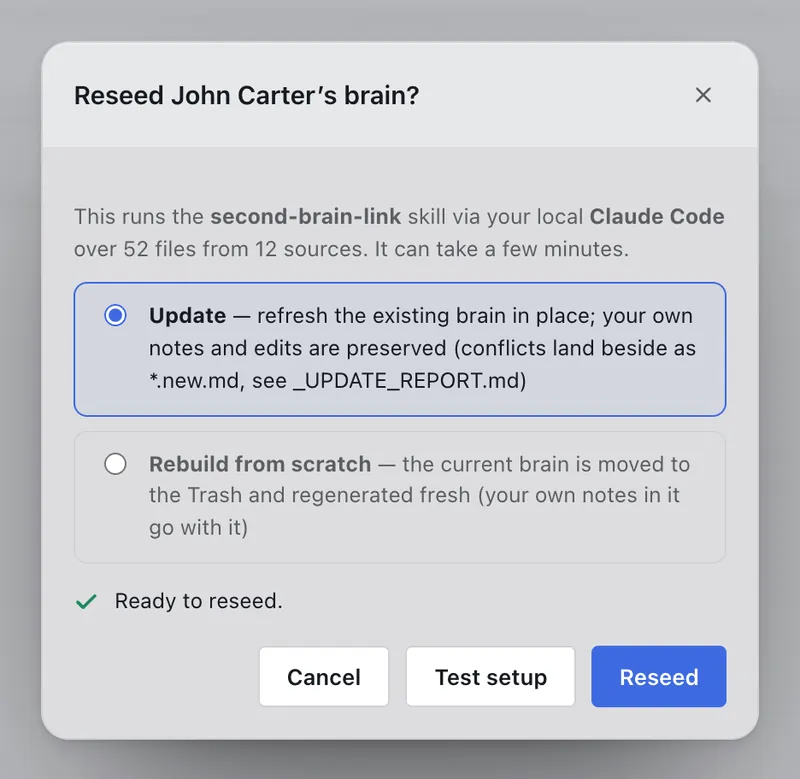This screenshot has height=779, width=800.
Task: Close the reseed dialog with the X icon
Action: click(703, 95)
